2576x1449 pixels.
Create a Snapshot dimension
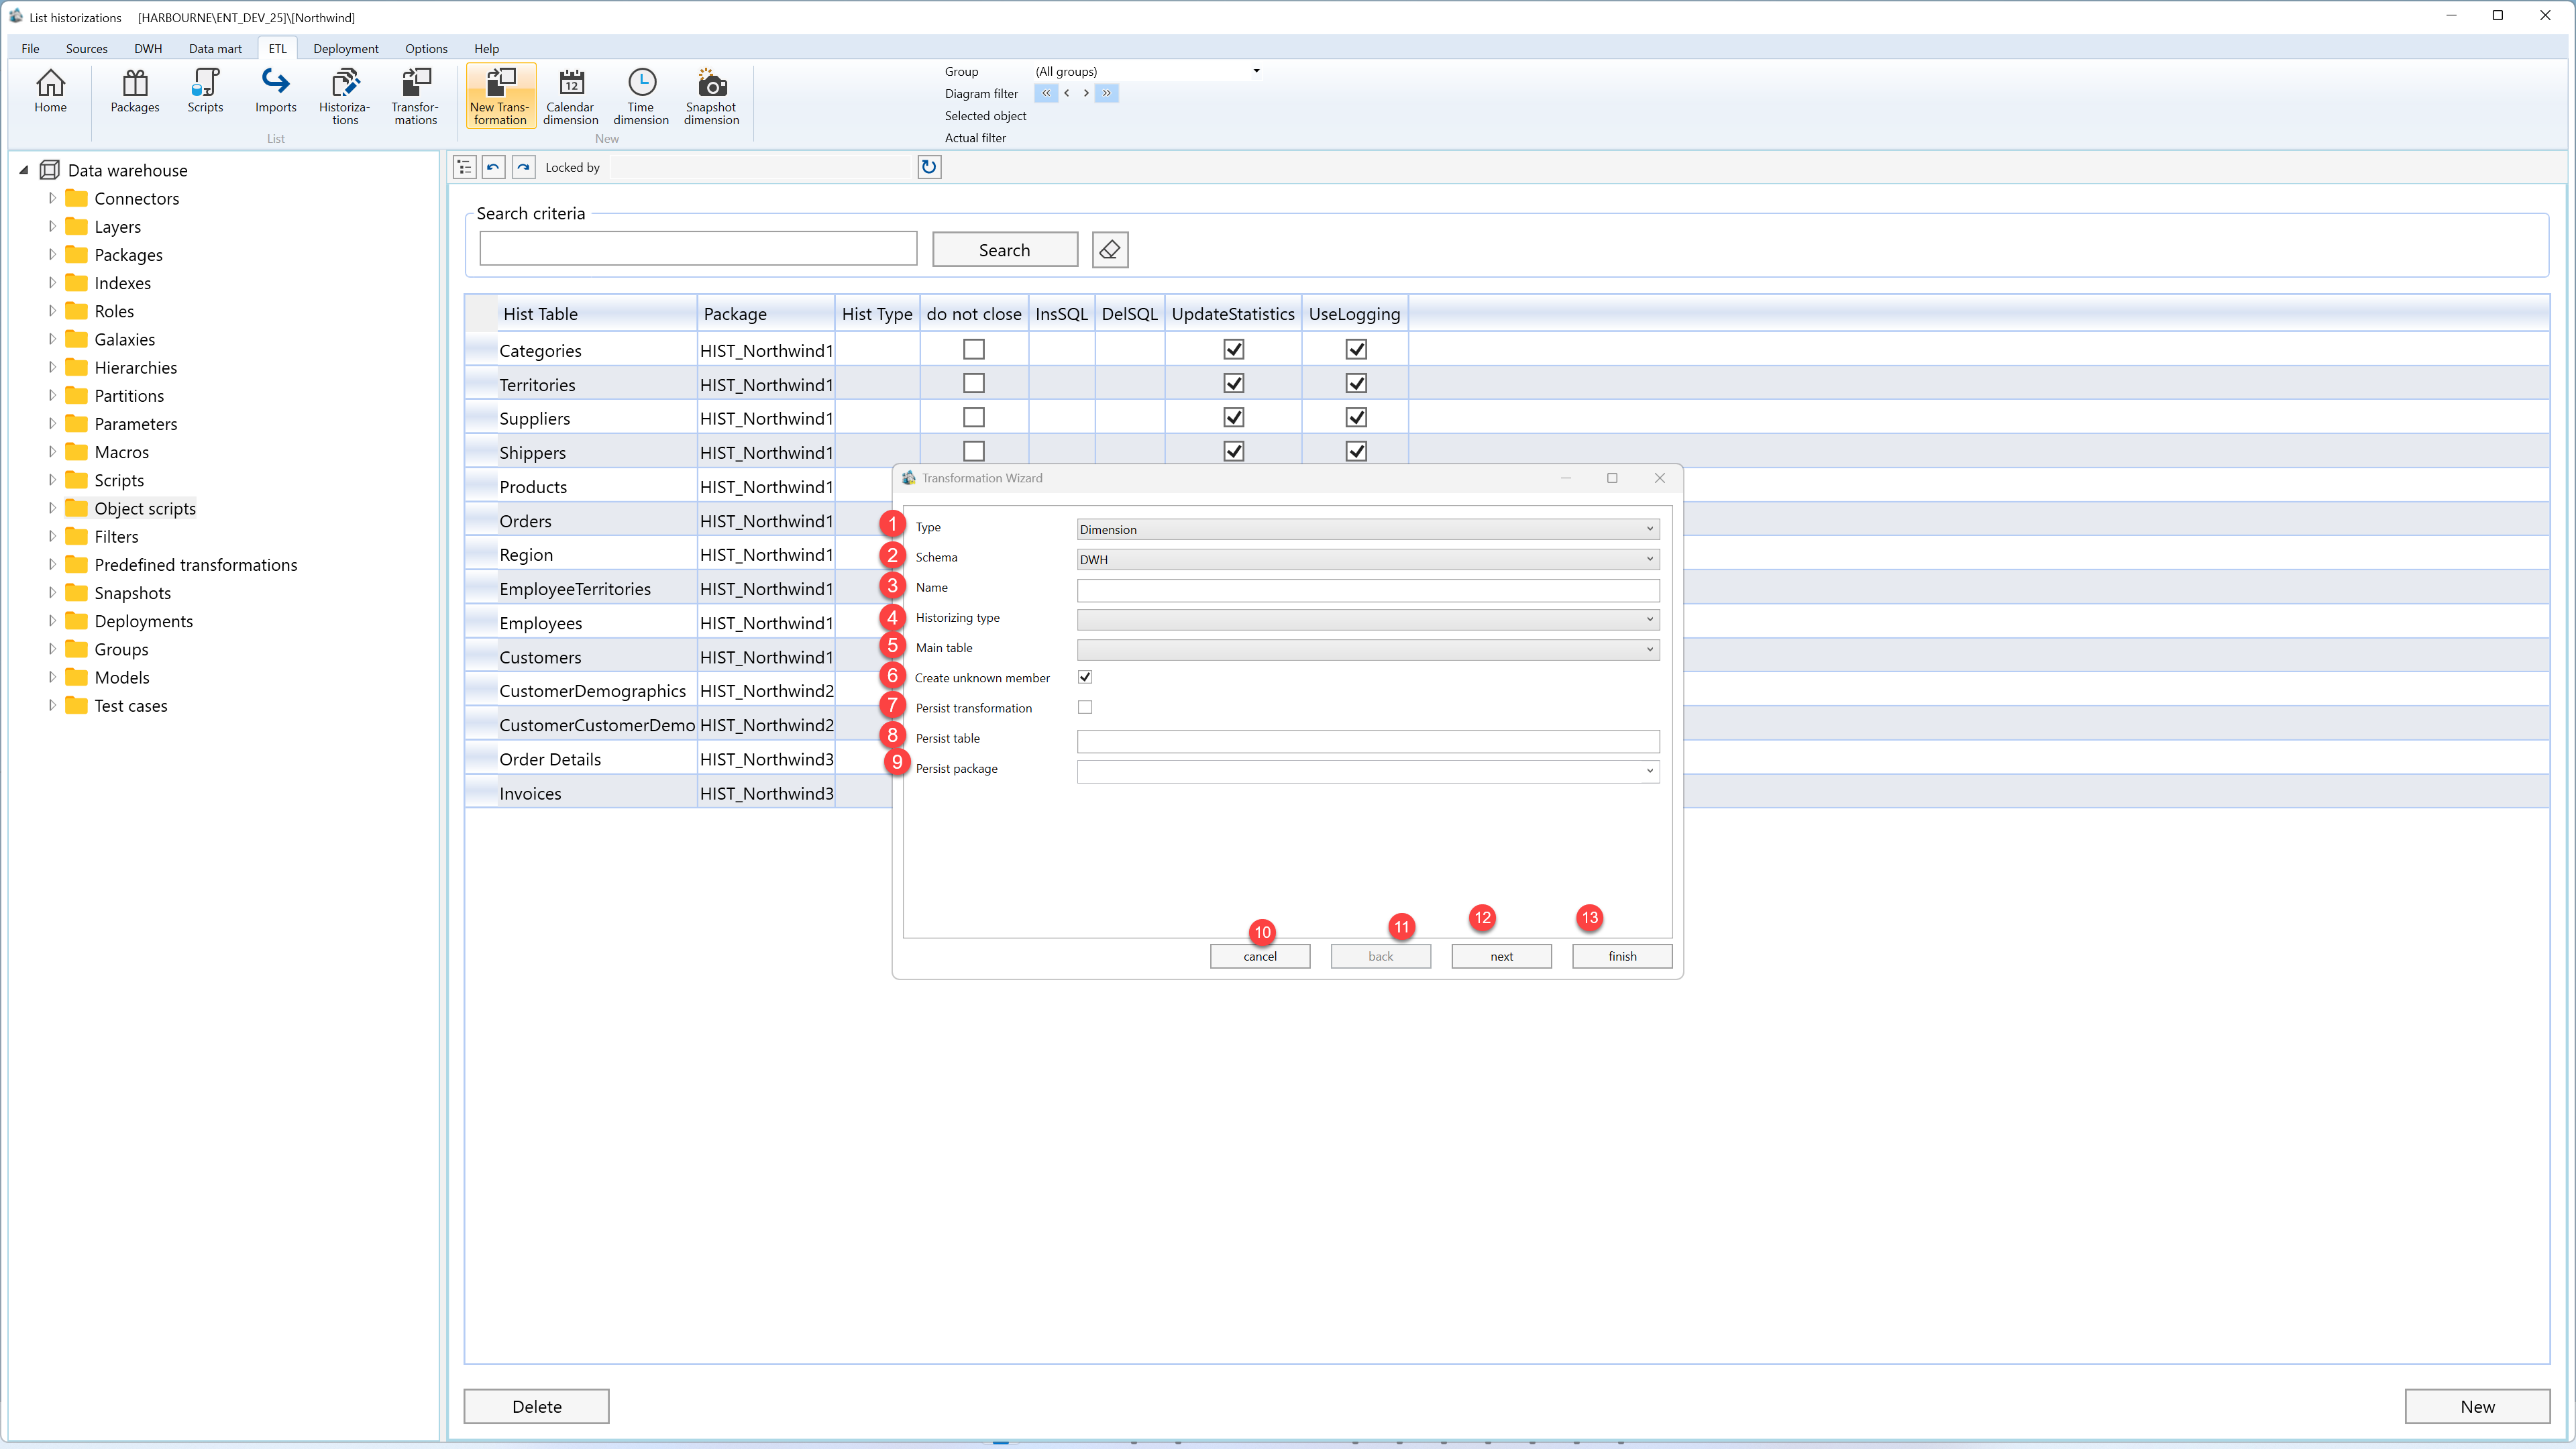tap(711, 96)
